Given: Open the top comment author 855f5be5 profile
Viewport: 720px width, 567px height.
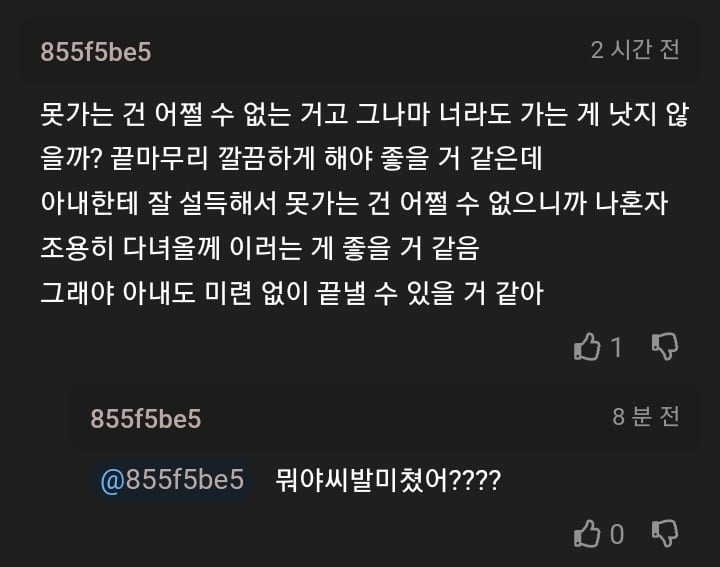Looking at the screenshot, I should 96,52.
